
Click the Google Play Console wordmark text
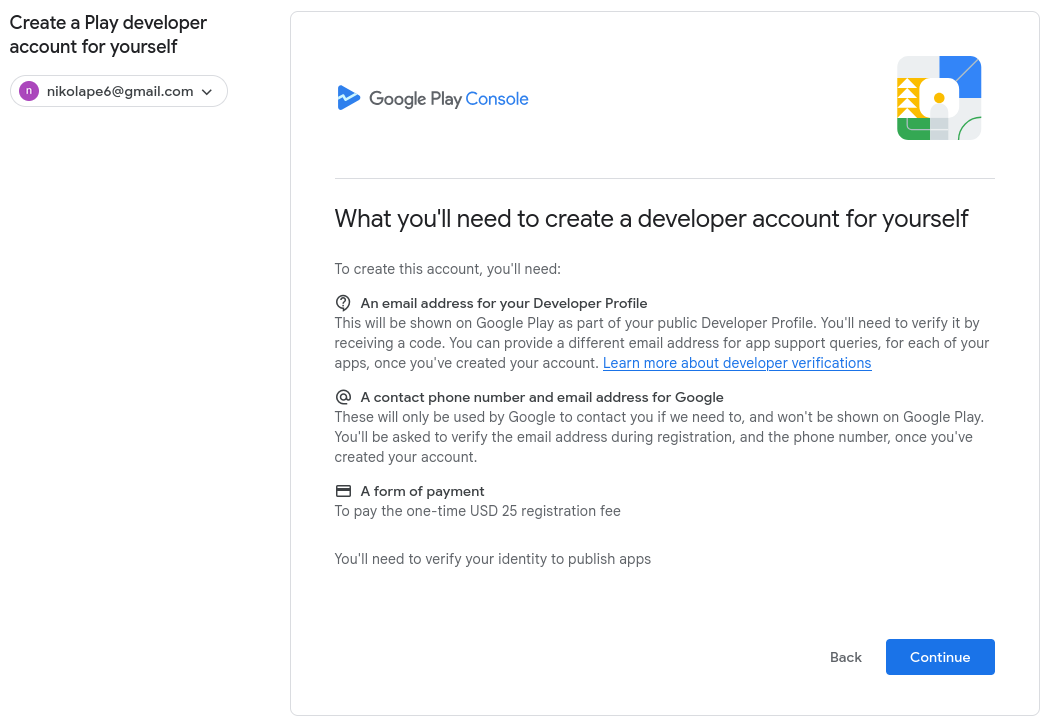tap(448, 99)
